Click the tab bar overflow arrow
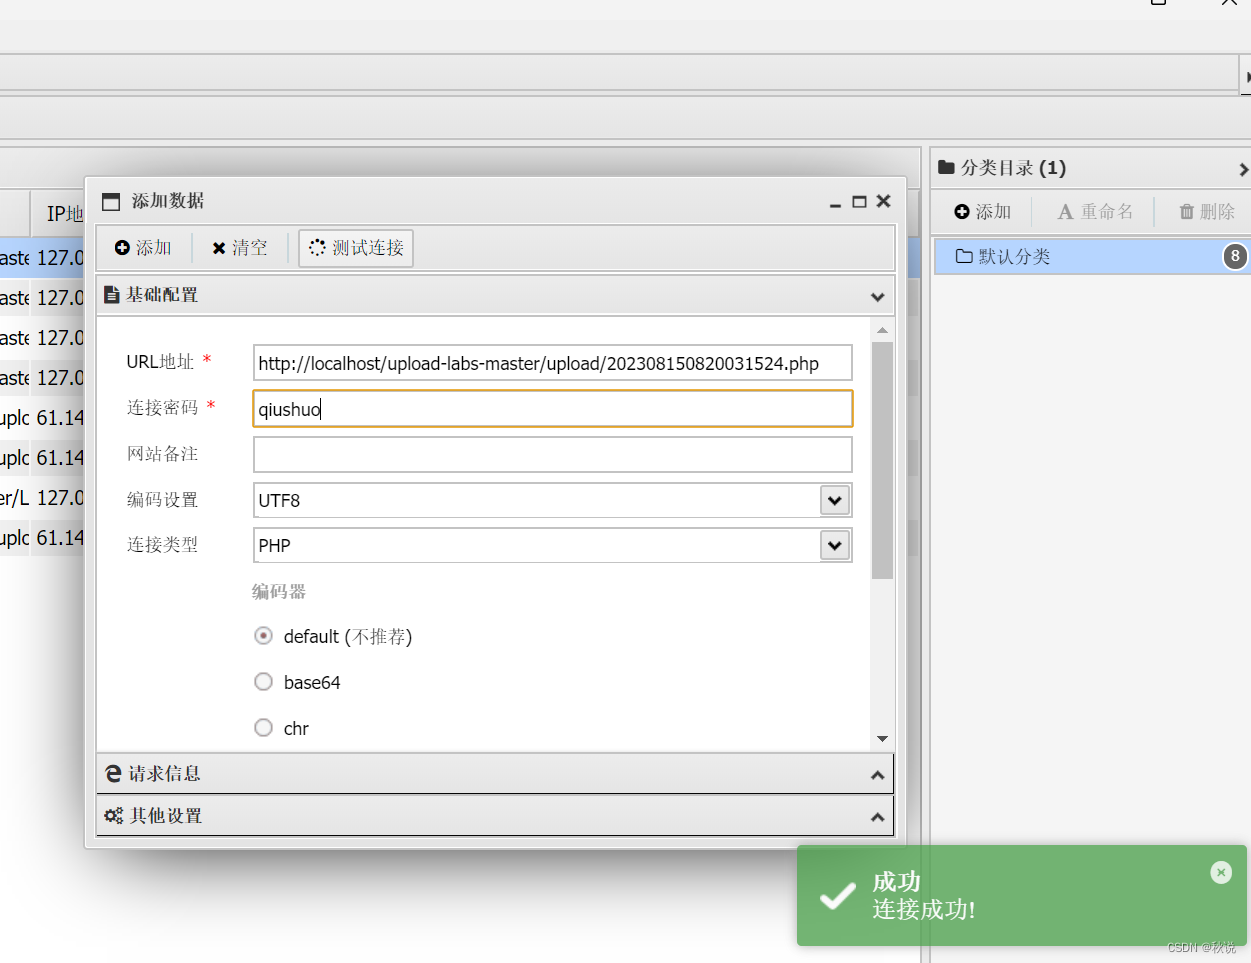The width and height of the screenshot is (1251, 963). tap(1246, 76)
